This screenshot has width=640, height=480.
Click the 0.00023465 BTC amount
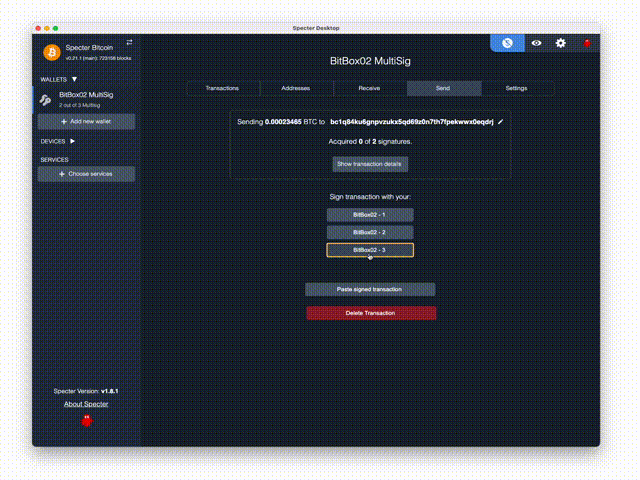pyautogui.click(x=283, y=122)
